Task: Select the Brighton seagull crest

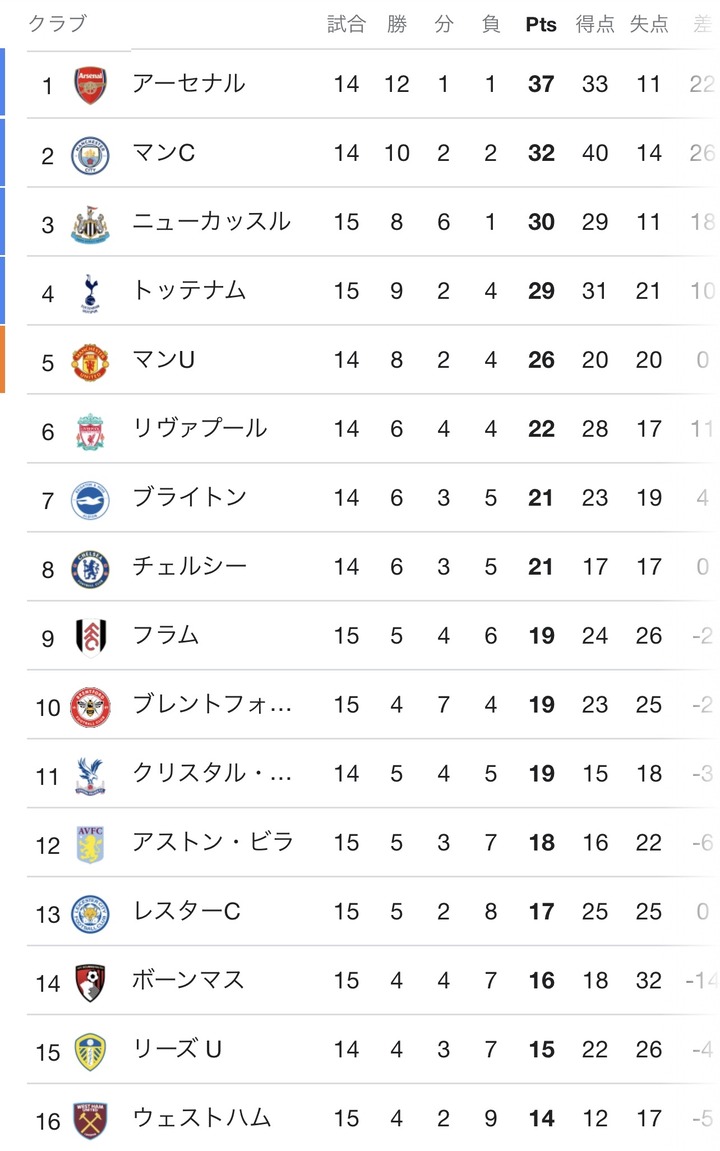Action: (90, 500)
